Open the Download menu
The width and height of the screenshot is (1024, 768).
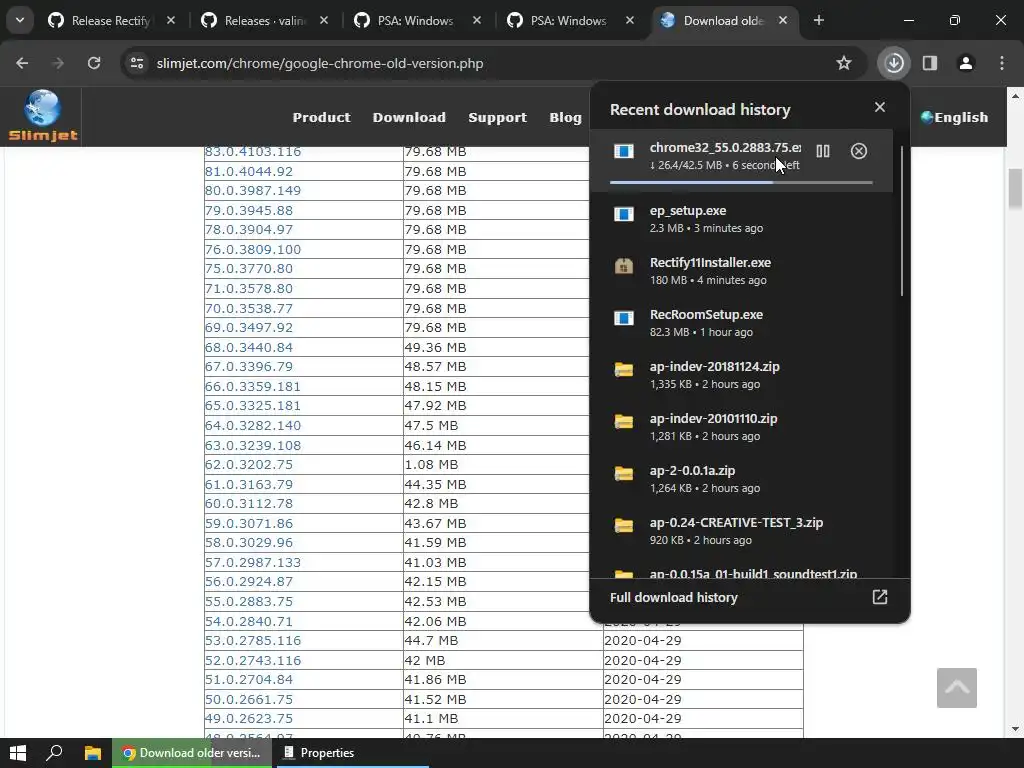click(x=409, y=118)
